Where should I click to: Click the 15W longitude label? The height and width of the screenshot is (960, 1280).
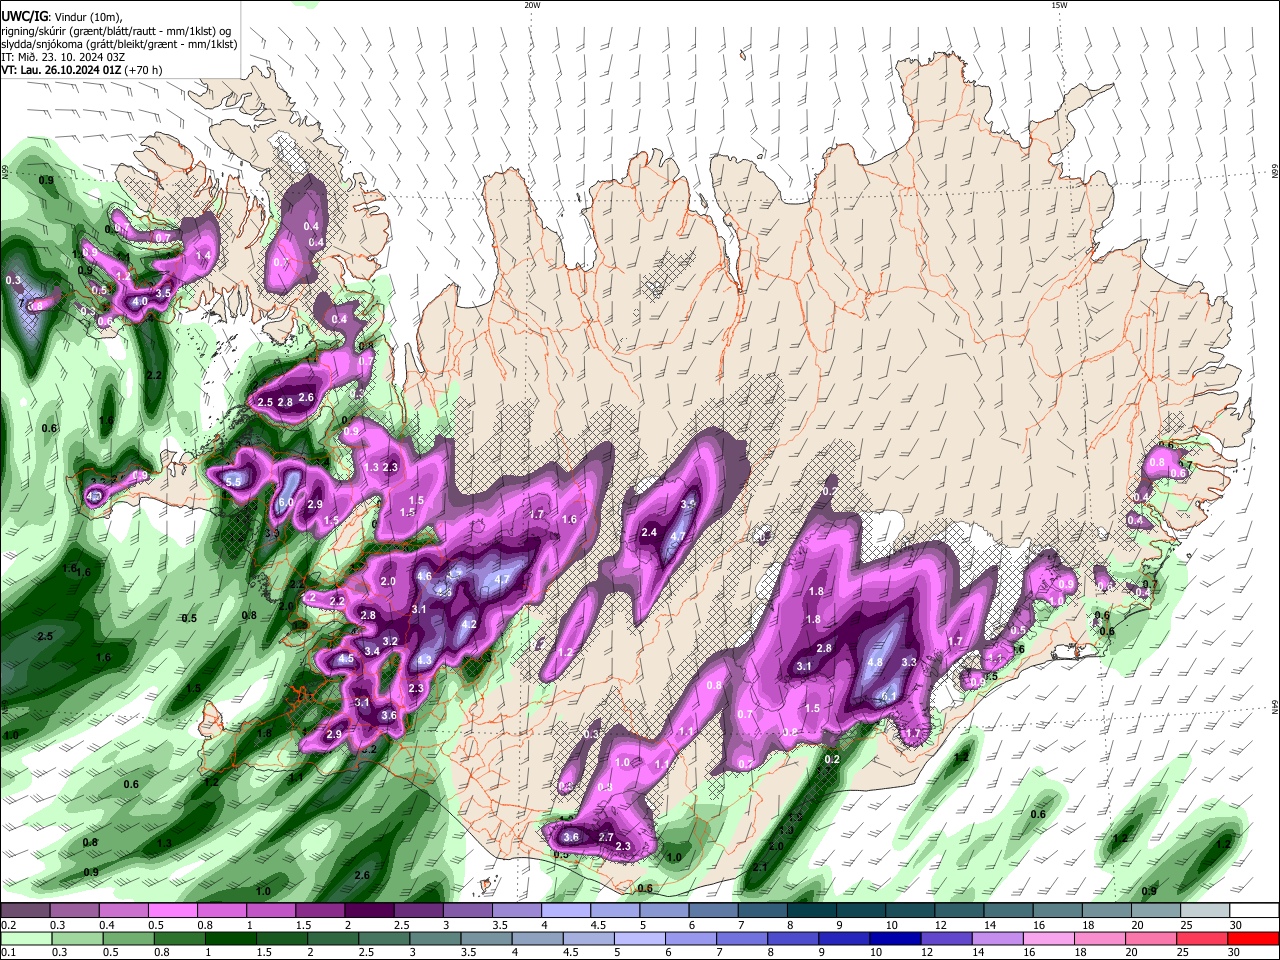(1059, 5)
